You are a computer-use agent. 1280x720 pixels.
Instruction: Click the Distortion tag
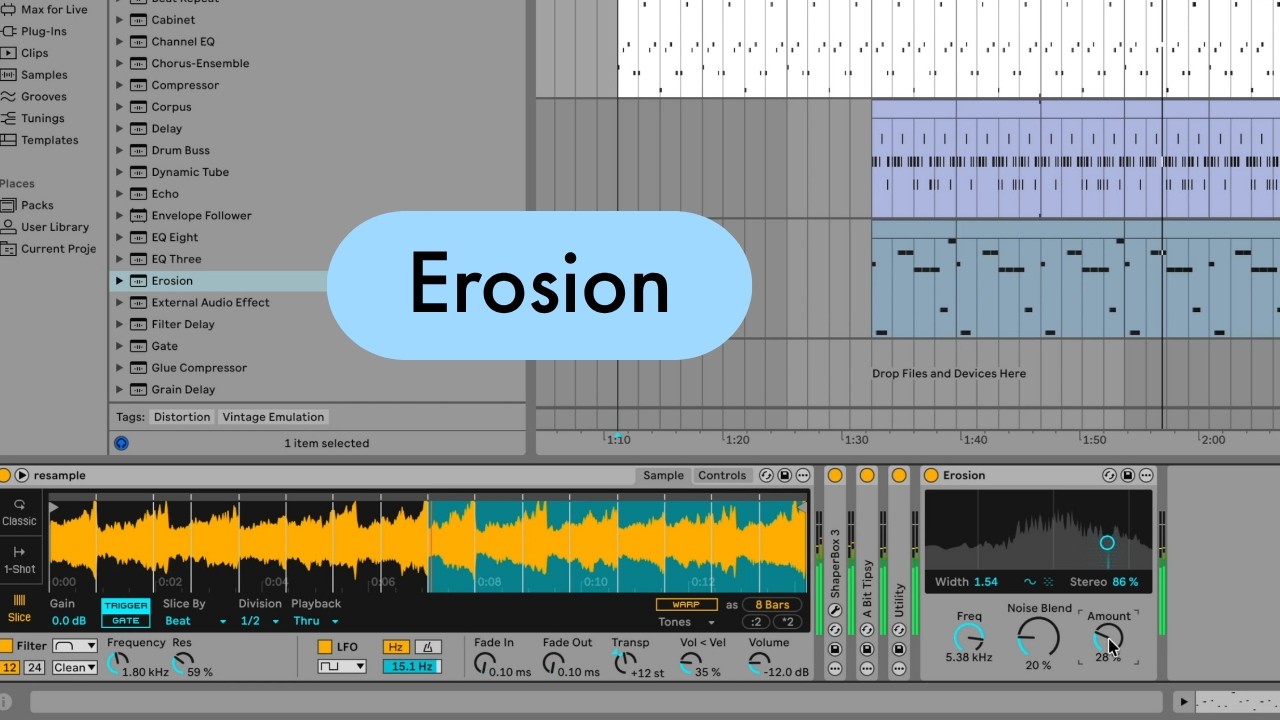[182, 417]
